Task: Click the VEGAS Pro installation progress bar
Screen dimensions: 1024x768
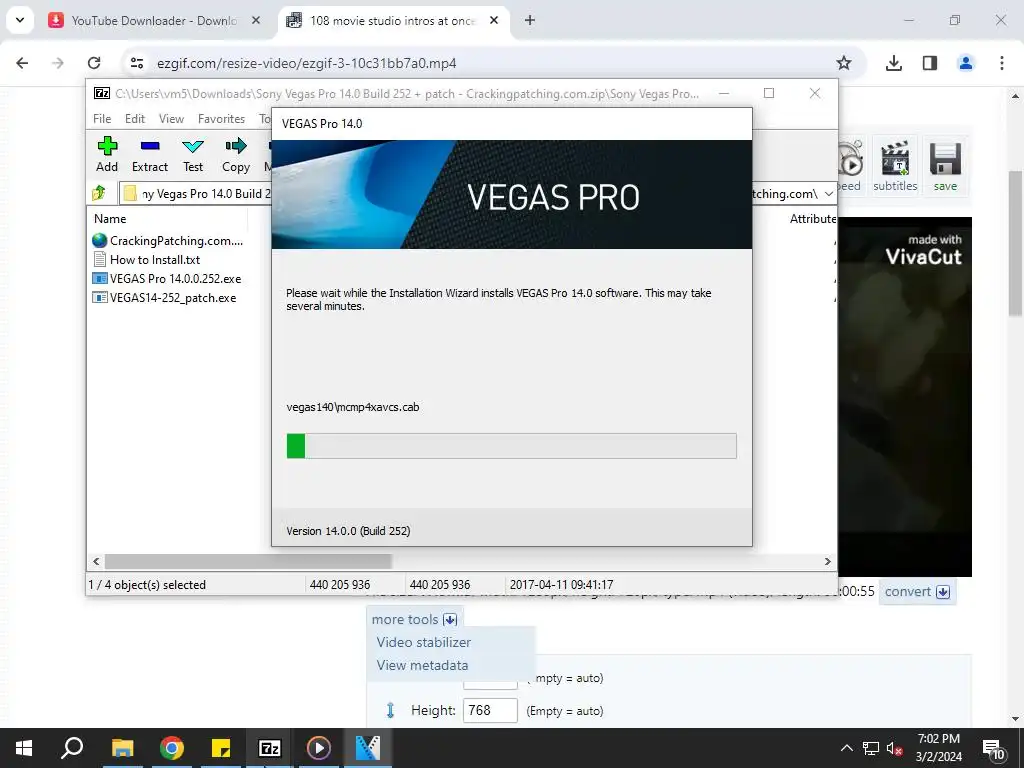Action: 511,445
